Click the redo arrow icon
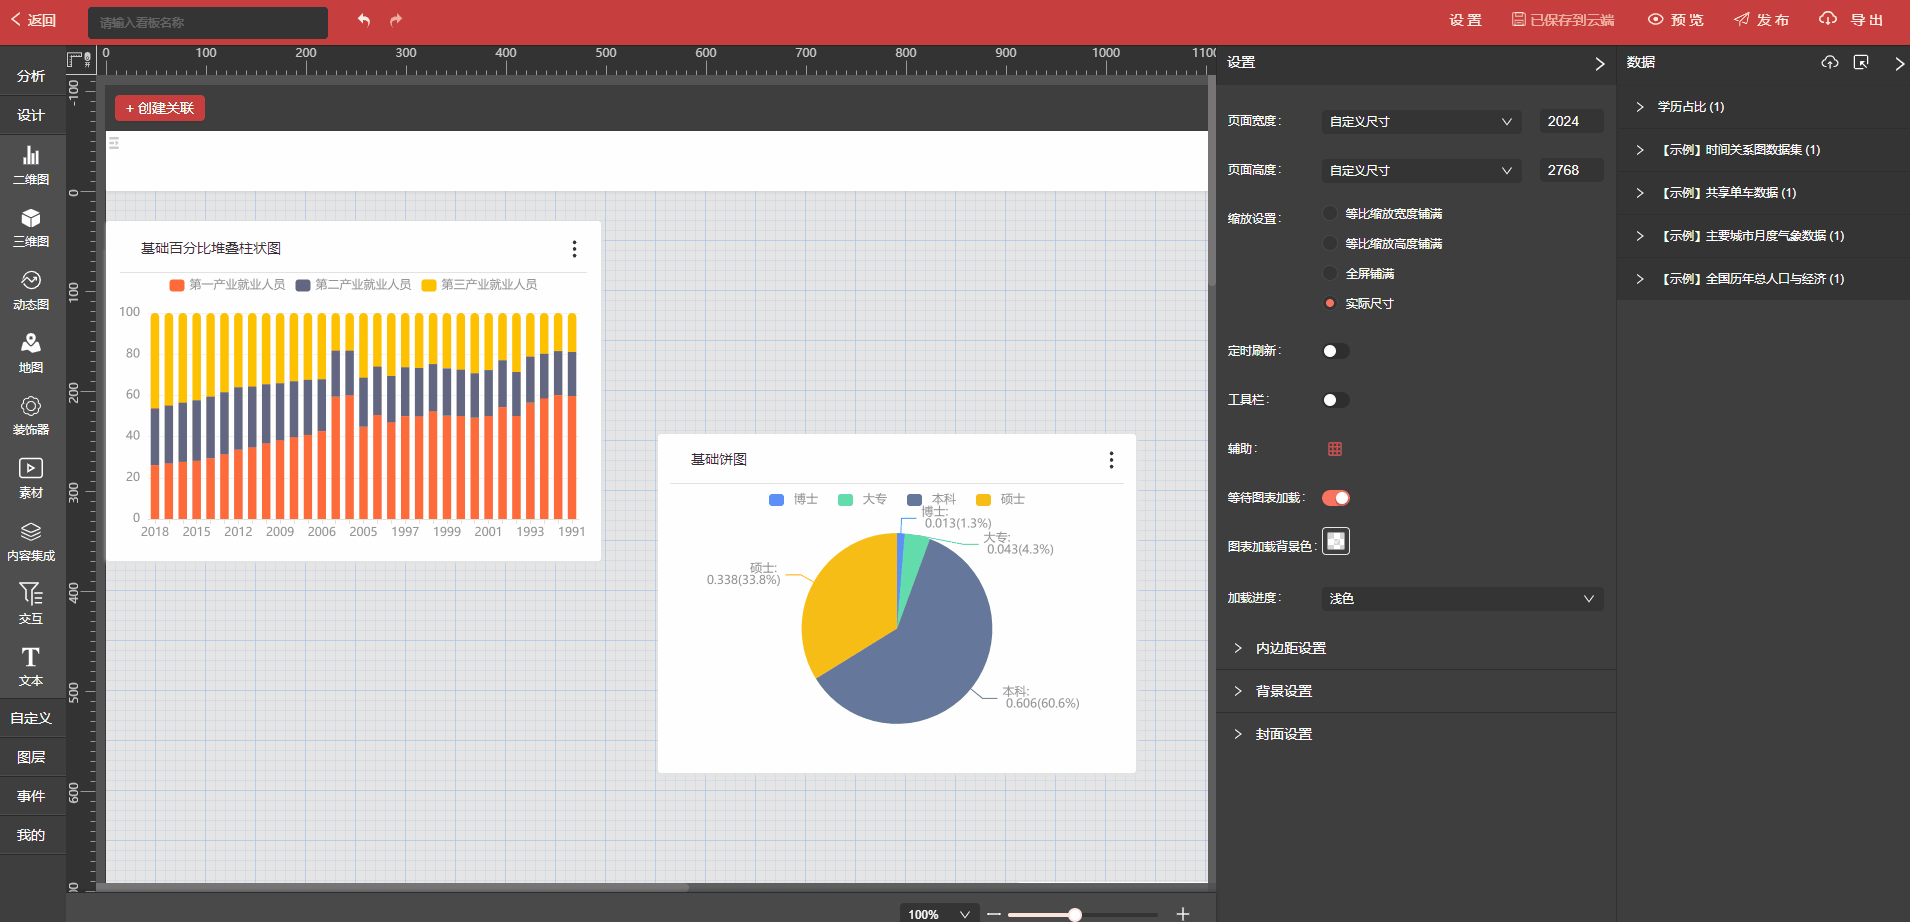 (x=396, y=20)
